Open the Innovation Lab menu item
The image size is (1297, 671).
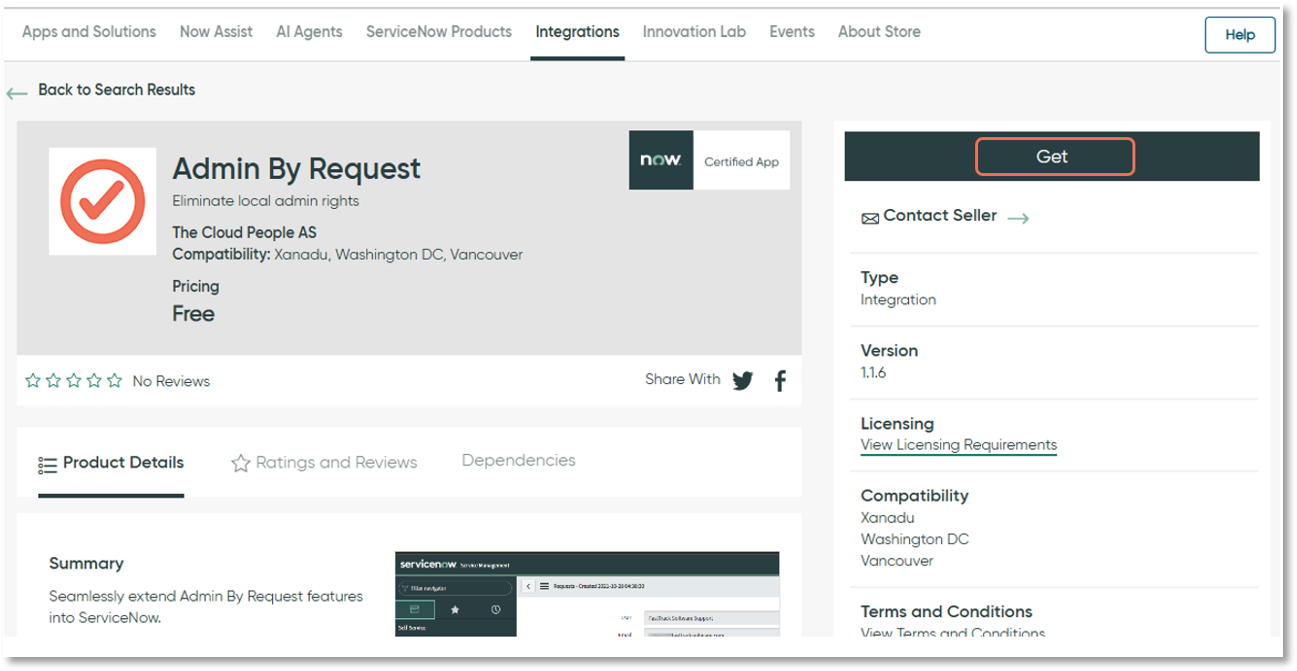coord(694,32)
